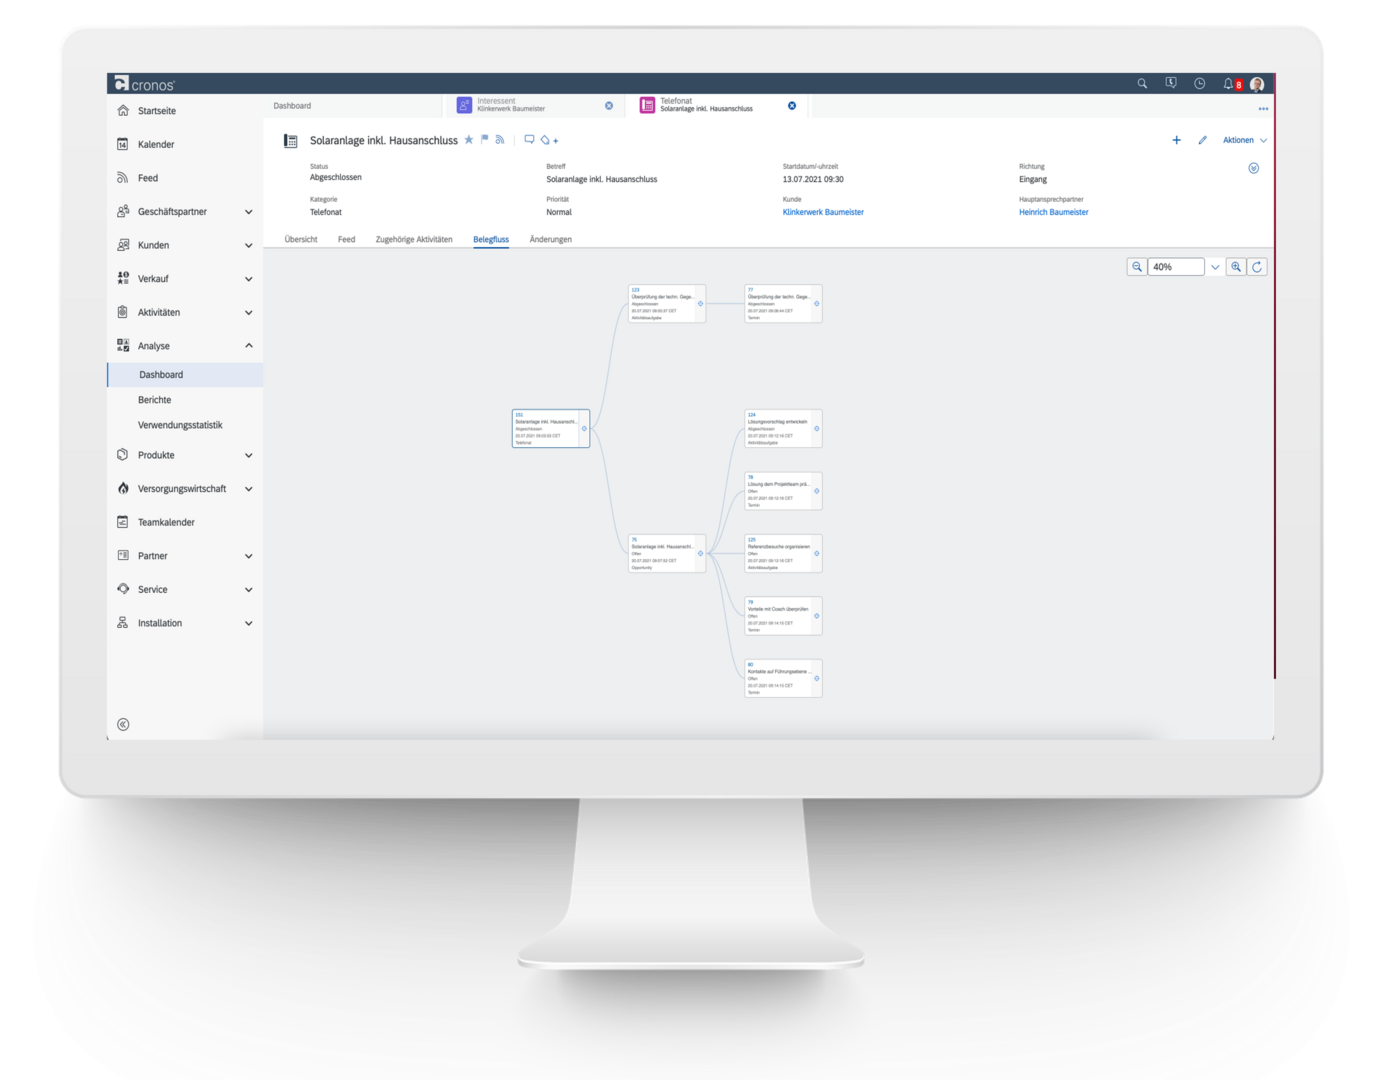Switch to the Zugehörige Aktivitäten tab
This screenshot has height=1080, width=1396.
414,240
